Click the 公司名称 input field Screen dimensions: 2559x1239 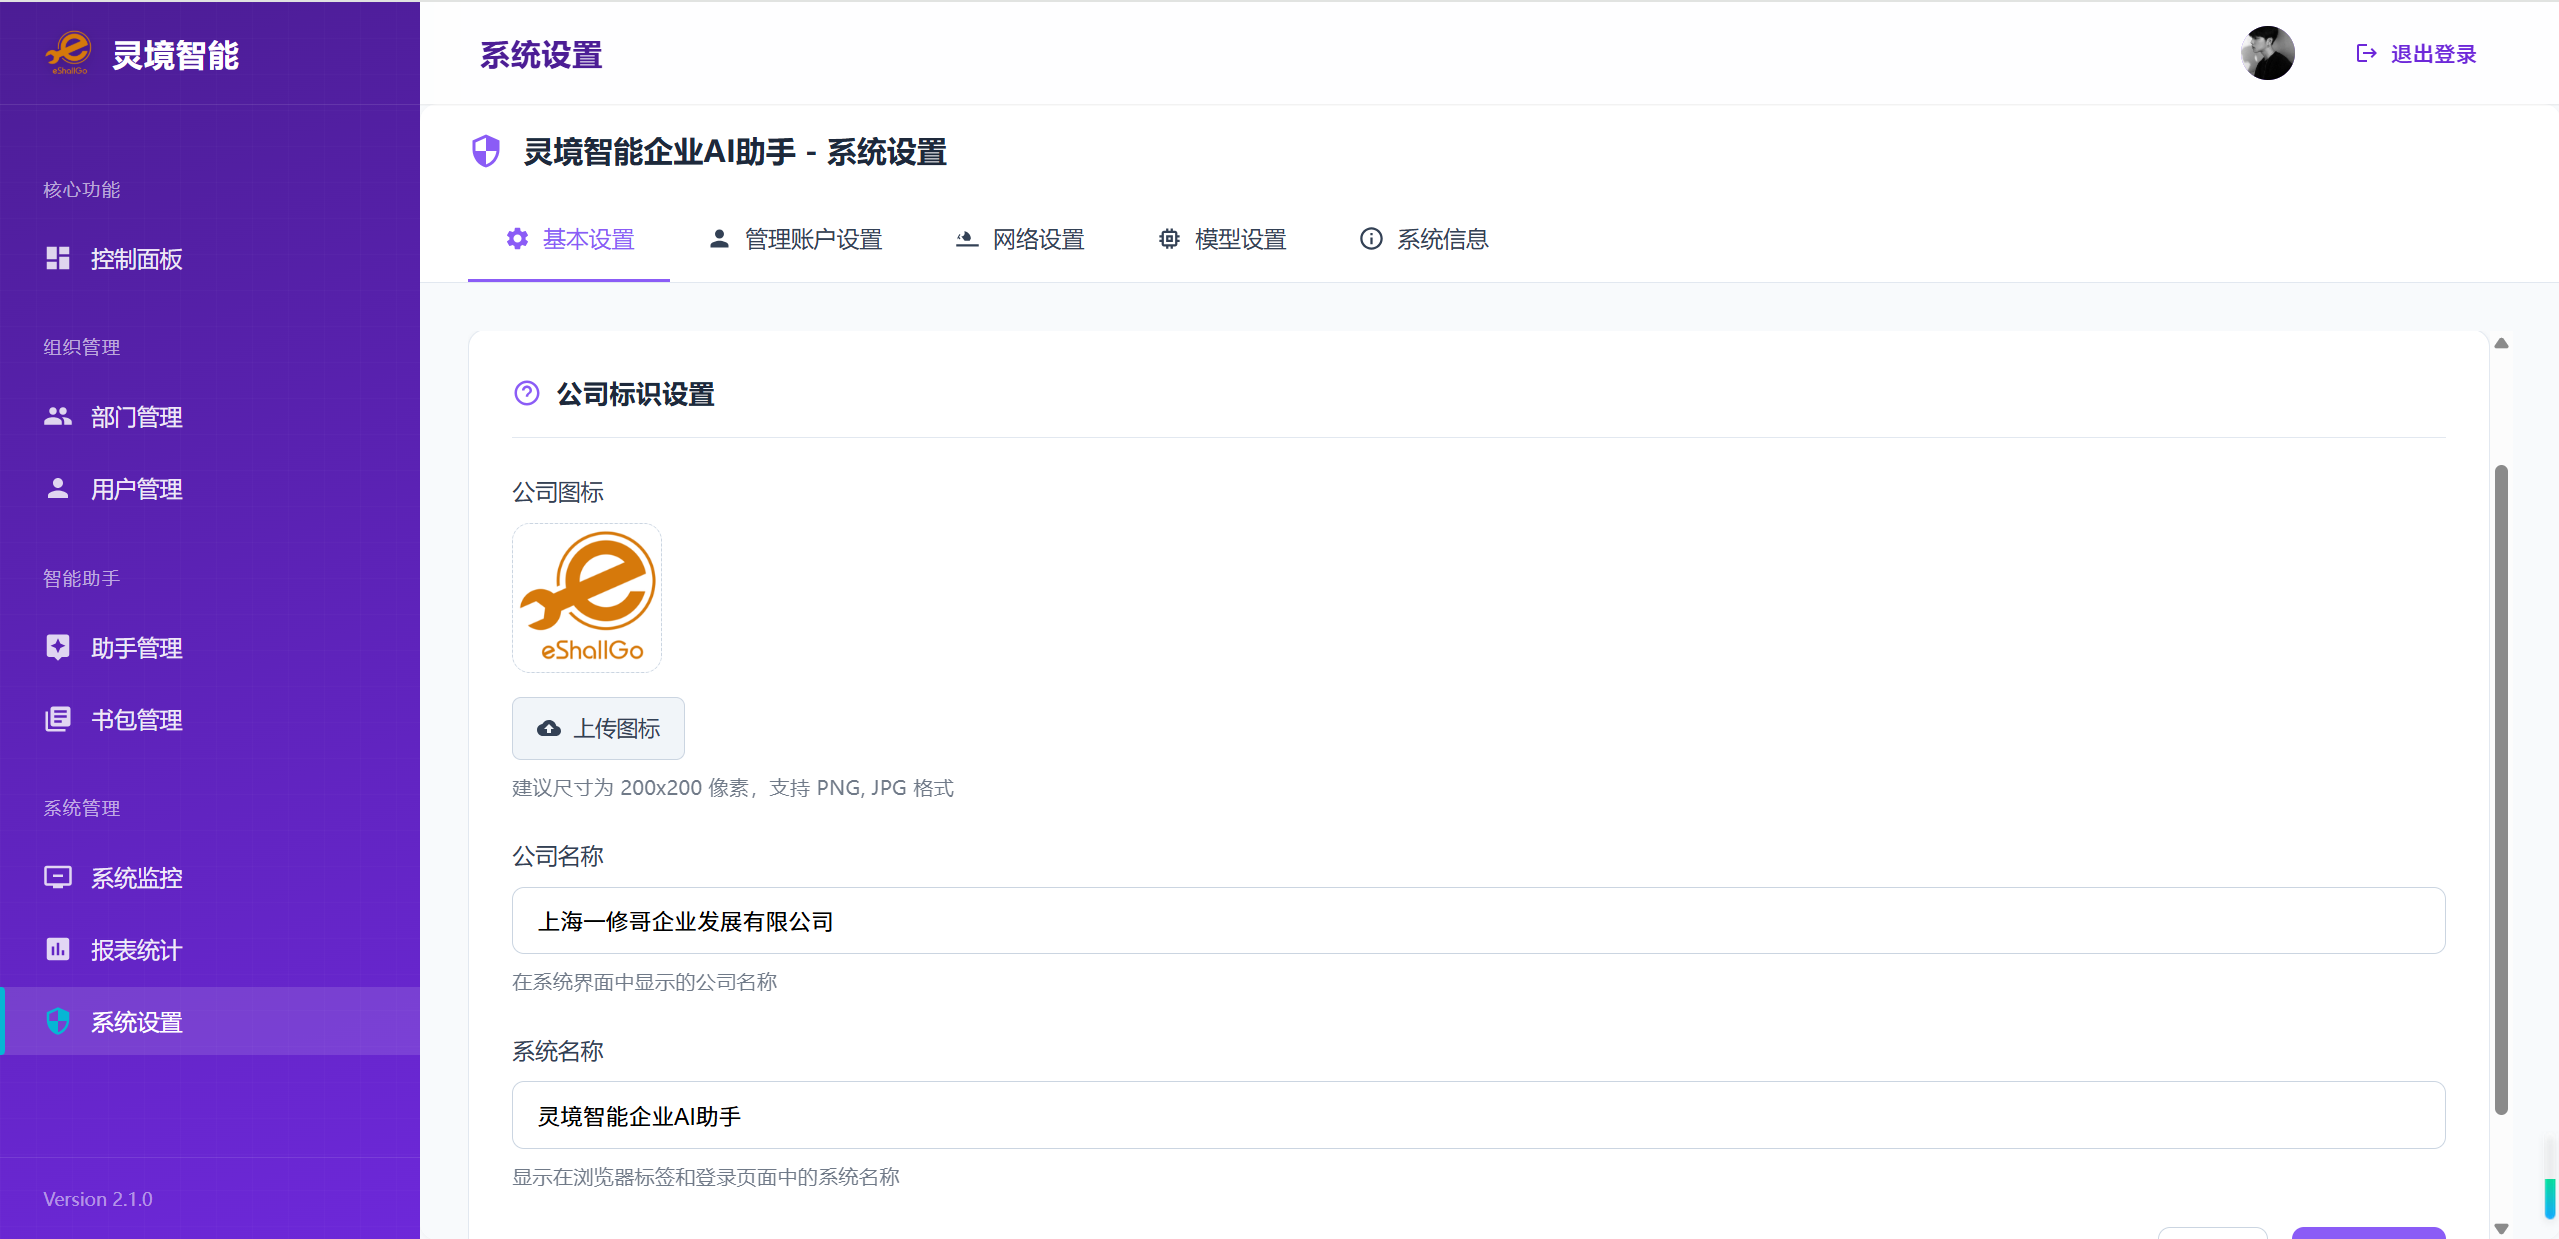coord(1478,921)
